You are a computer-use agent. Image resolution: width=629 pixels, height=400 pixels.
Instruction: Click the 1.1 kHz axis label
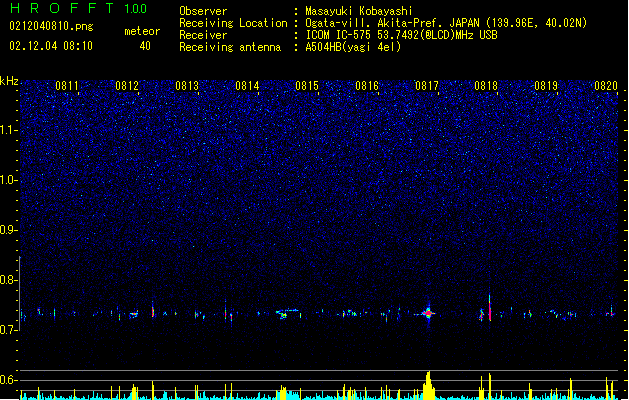tap(8, 130)
